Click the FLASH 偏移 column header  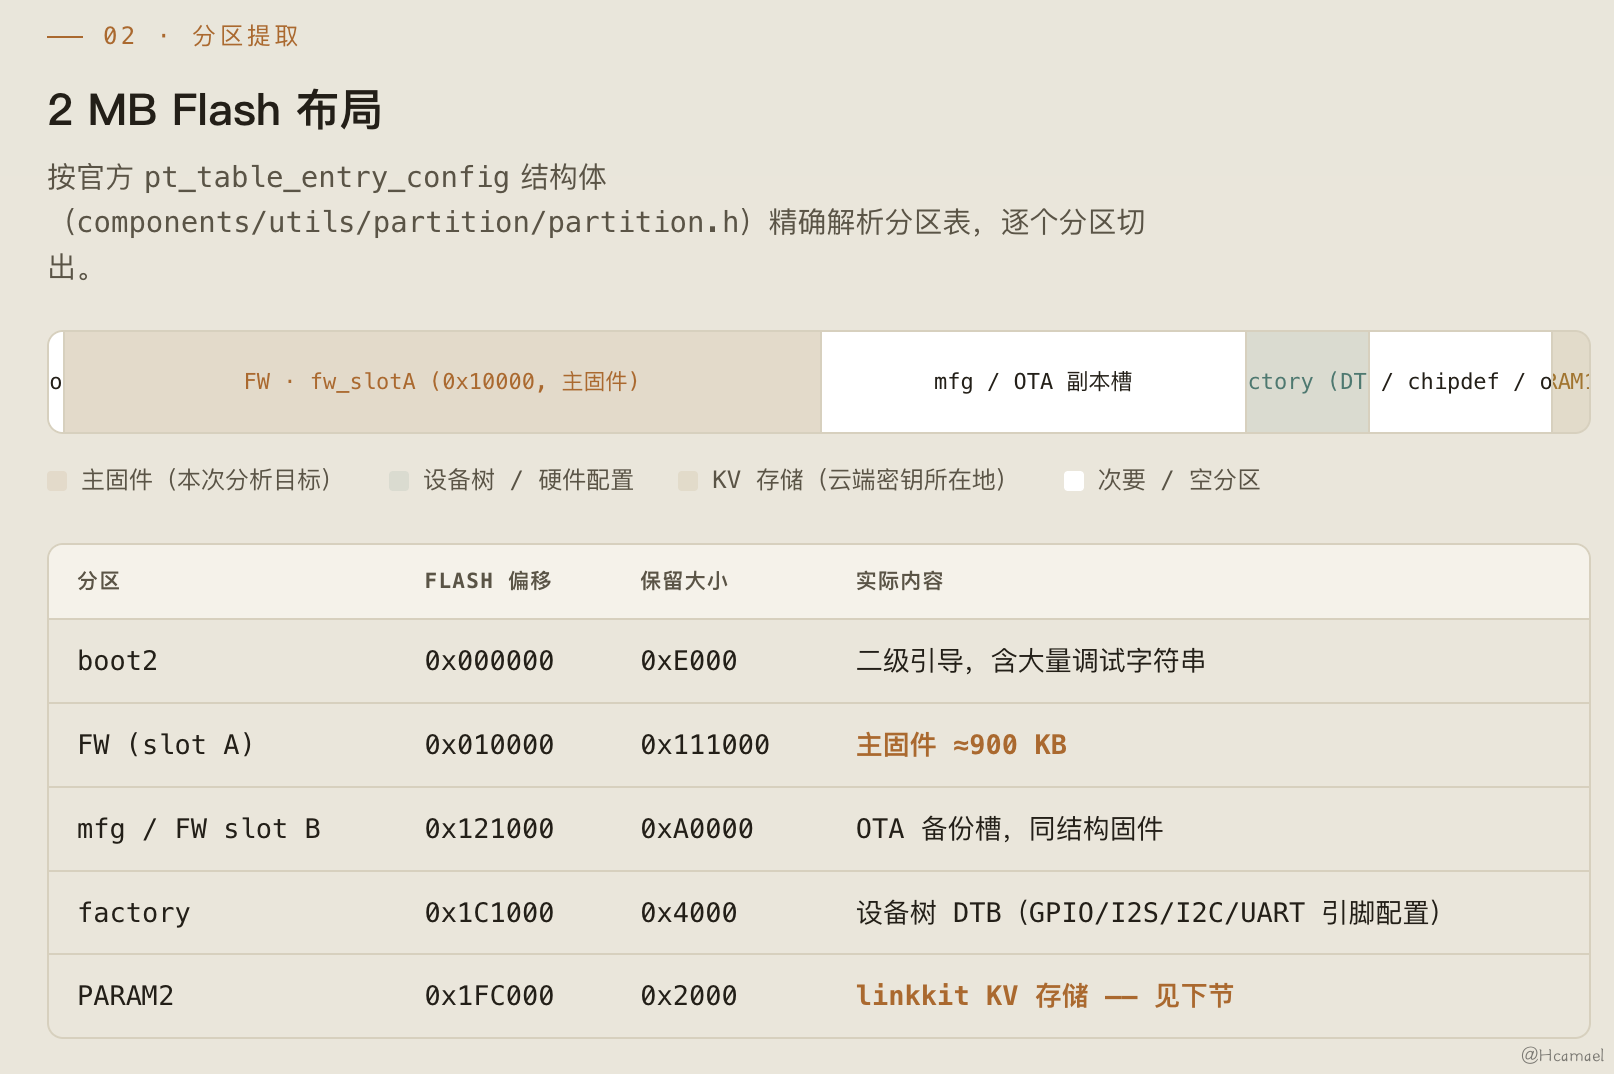point(488,581)
